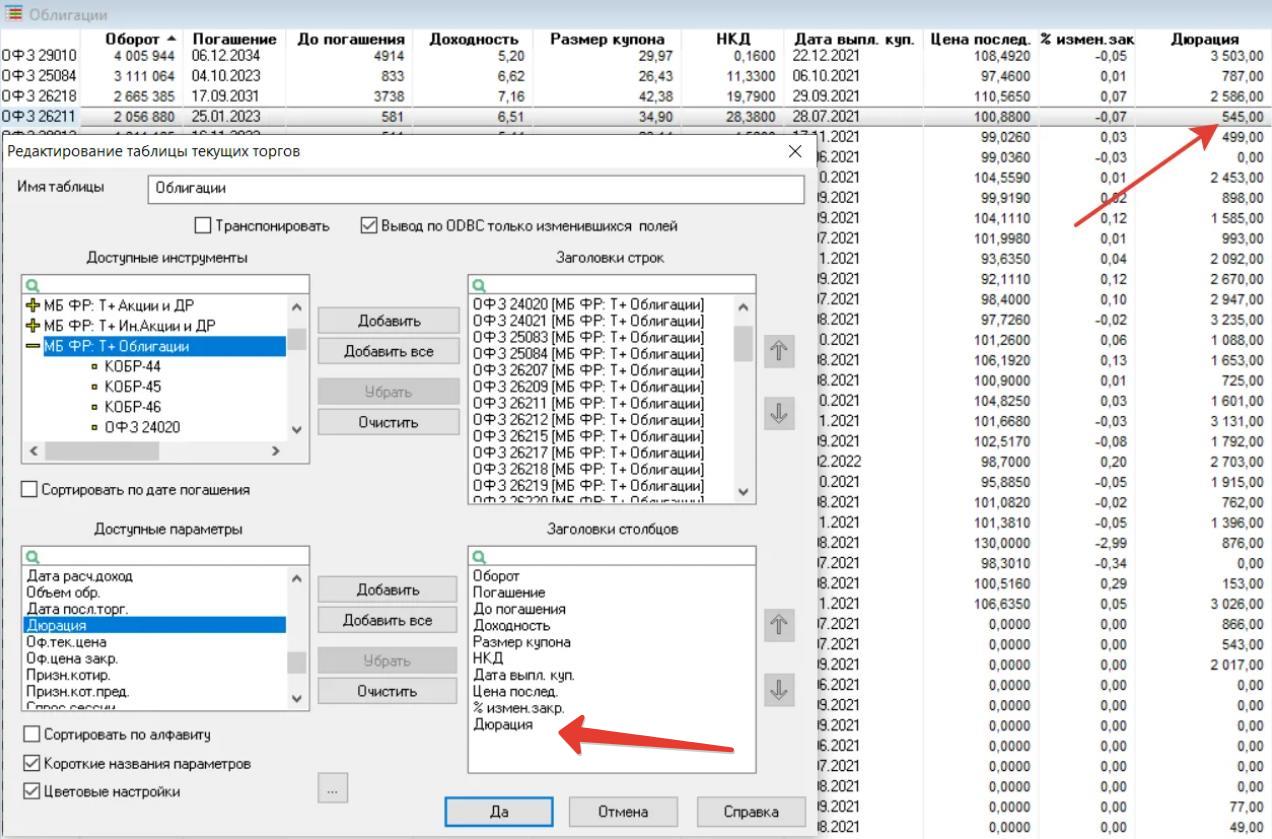The height and width of the screenshot is (839, 1272).
Task: Collapse МБ ФР: Т+ Облигации tree node
Action: pos(33,346)
